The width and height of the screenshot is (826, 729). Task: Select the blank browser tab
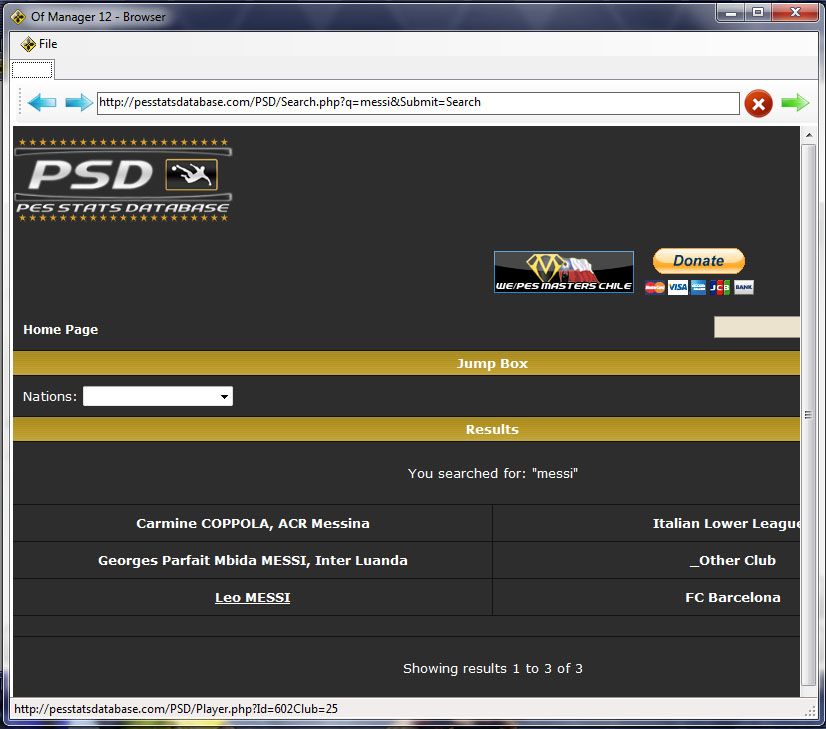(x=32, y=69)
